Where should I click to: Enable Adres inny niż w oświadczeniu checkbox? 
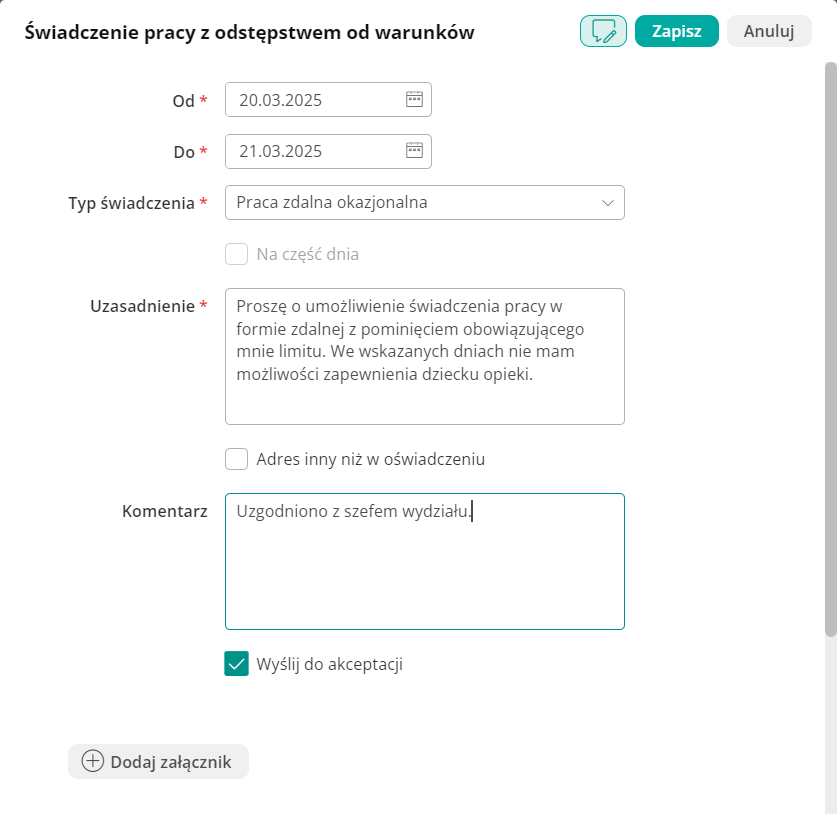tap(236, 459)
